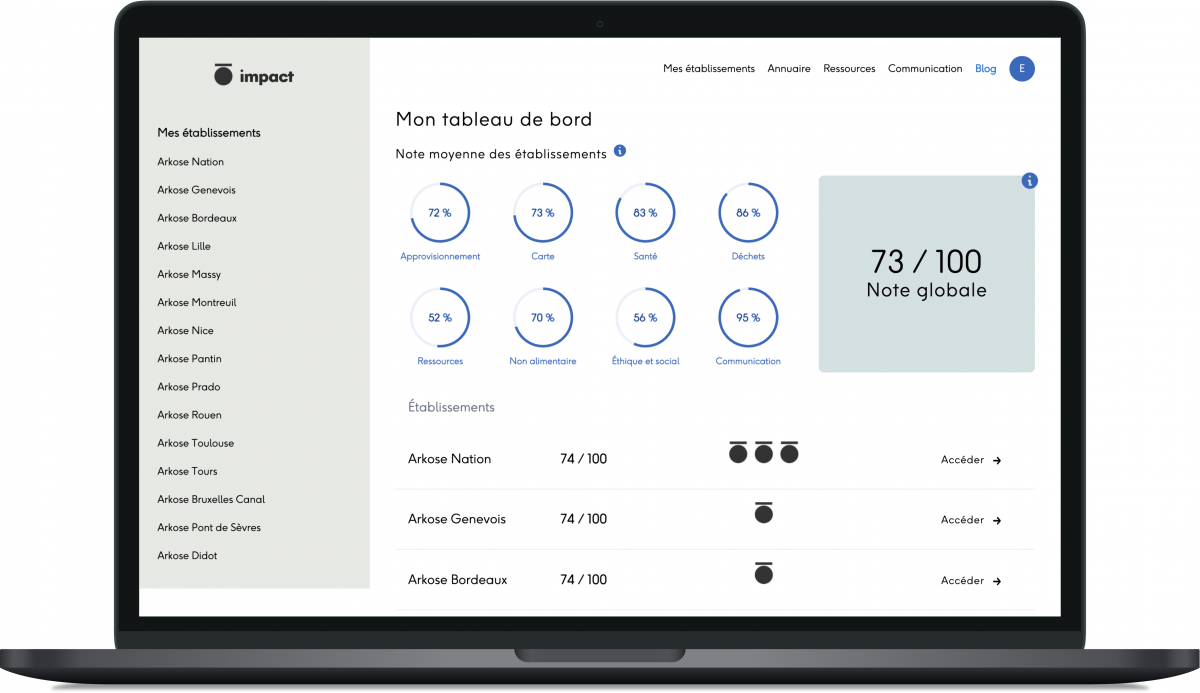This screenshot has width=1200, height=693.
Task: Open the Annuaire menu item
Action: pyautogui.click(x=789, y=69)
